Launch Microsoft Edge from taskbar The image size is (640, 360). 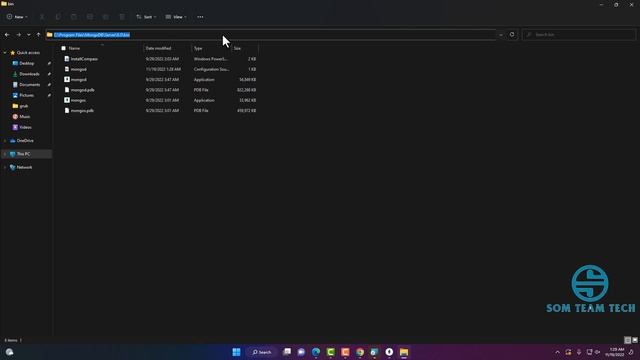316,352
